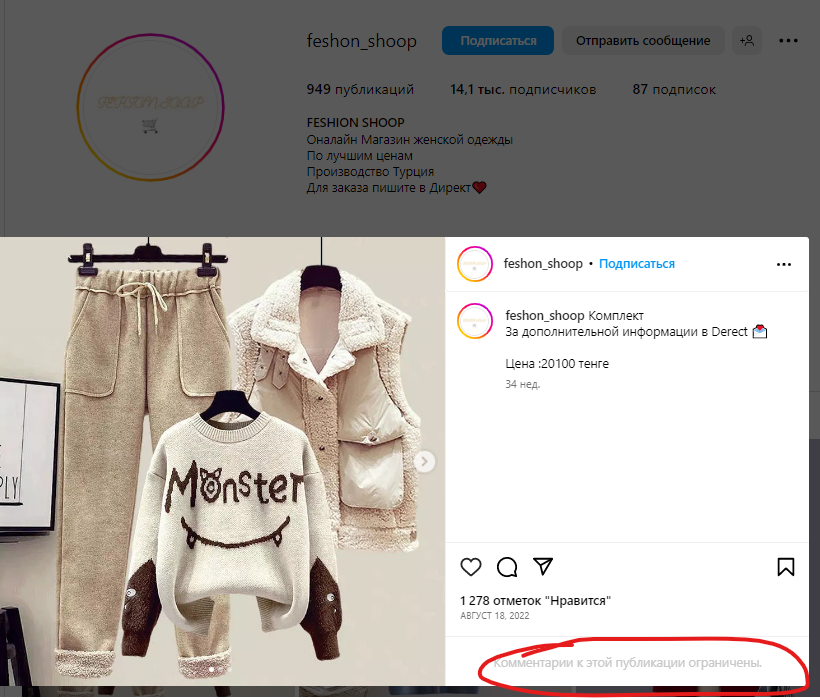Open the 87 подписок list

tap(674, 90)
